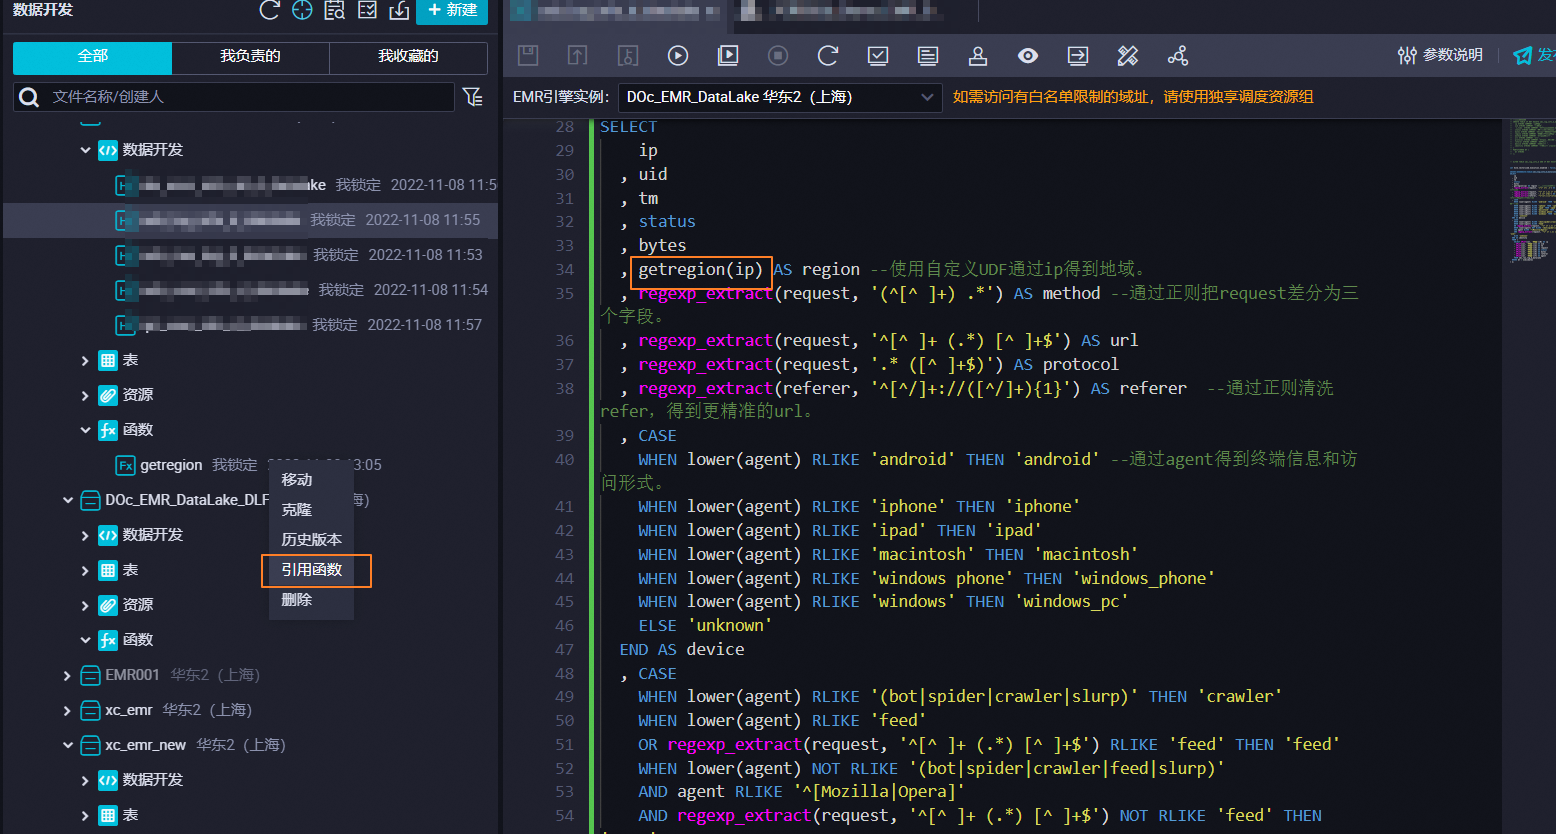Click the submit upload-arrow toolbar icon

click(578, 56)
